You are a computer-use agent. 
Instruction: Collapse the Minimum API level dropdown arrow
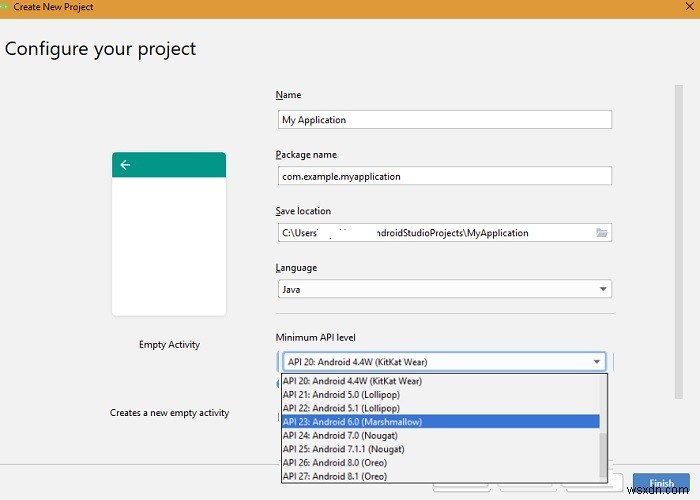point(597,362)
